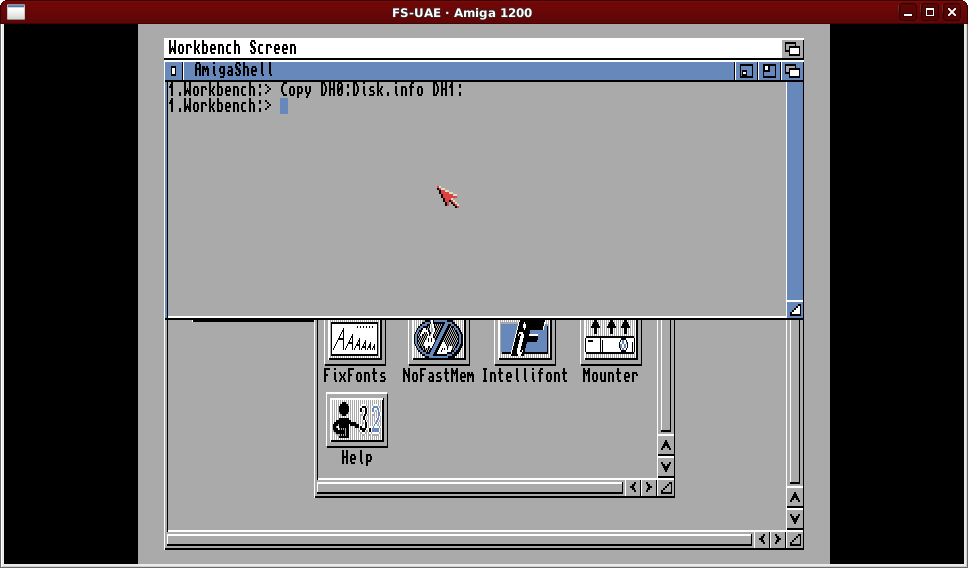Select the NoFastMem icon

click(x=438, y=341)
